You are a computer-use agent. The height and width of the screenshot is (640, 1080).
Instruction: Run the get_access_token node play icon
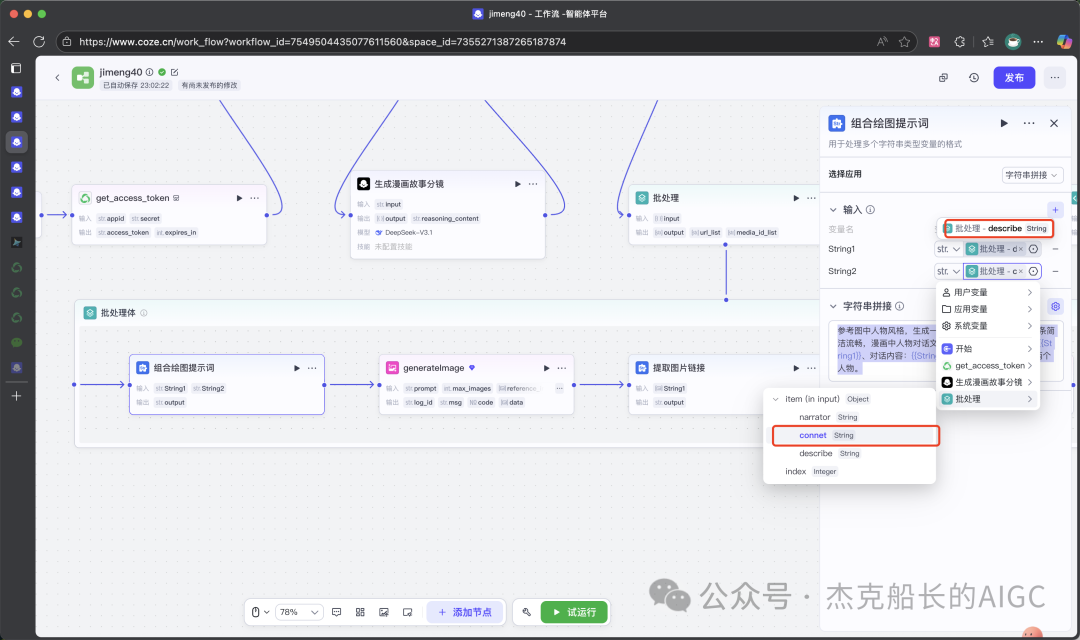[239, 198]
